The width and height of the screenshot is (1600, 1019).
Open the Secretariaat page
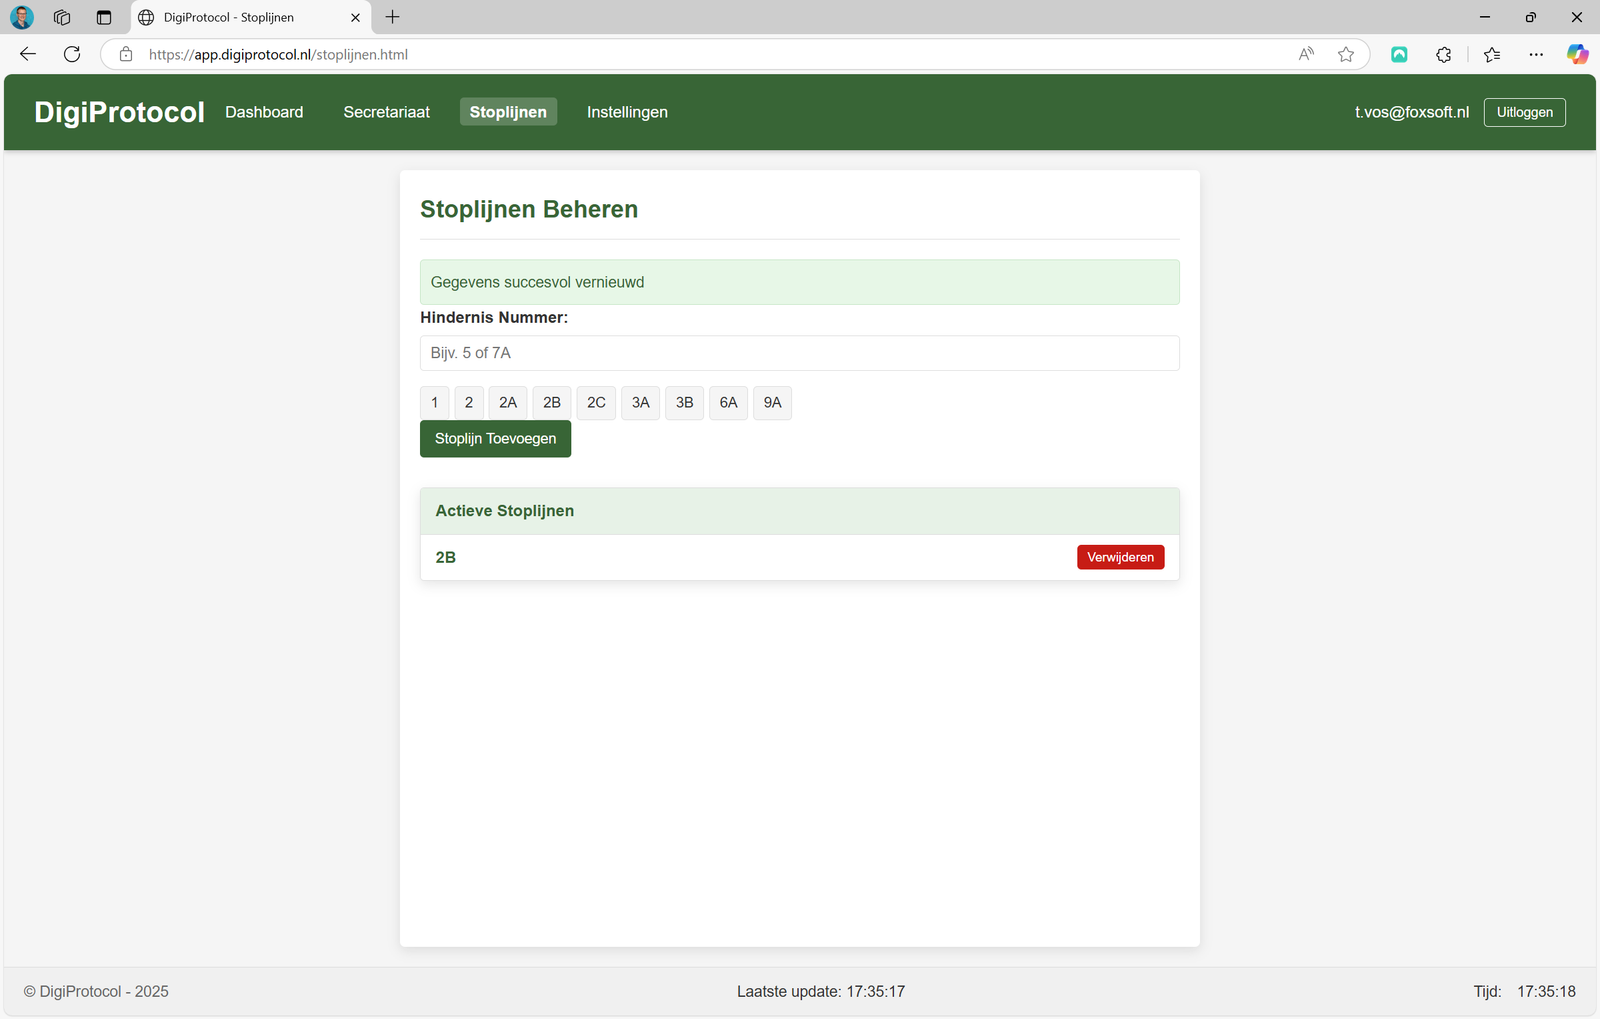(386, 112)
